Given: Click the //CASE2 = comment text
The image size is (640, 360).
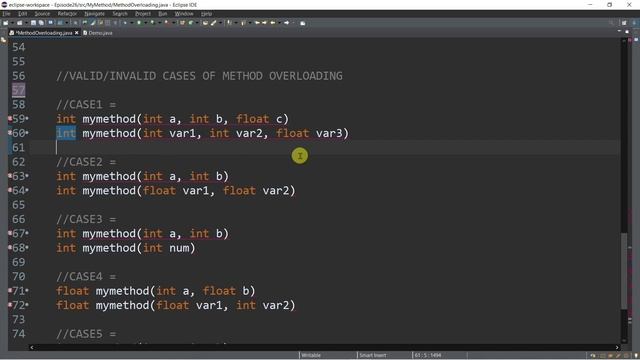Looking at the screenshot, I should pos(86,162).
